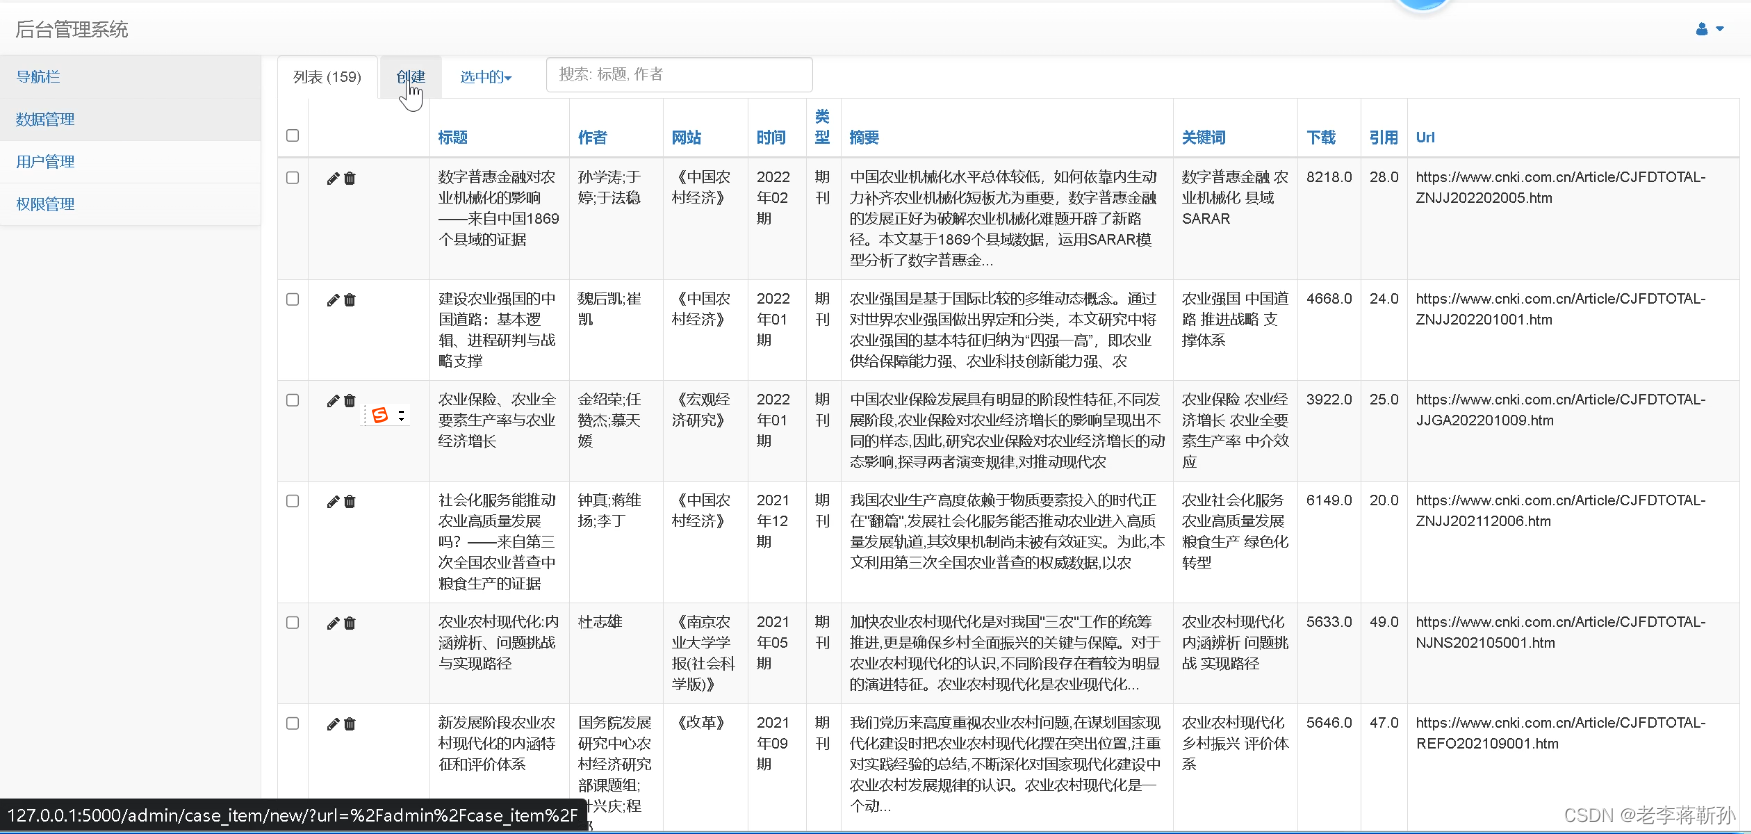Delete the 新发展阶段农业农村现代化 row with trash icon
The width and height of the screenshot is (1751, 834).
pos(350,723)
